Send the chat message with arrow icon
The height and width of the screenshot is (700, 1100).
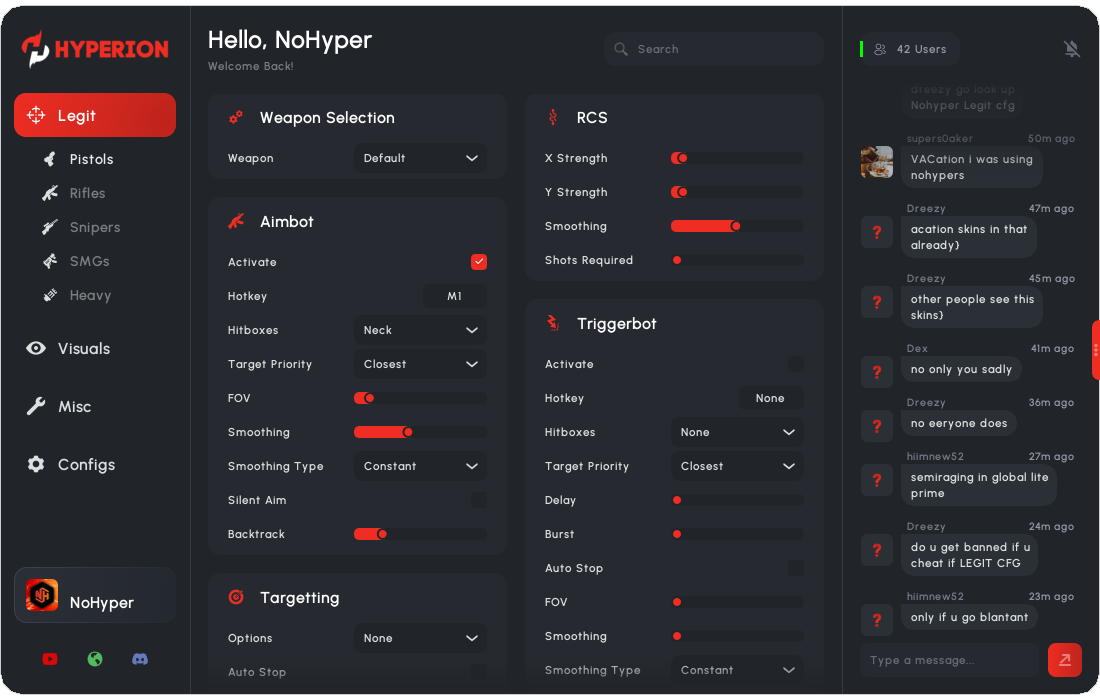click(x=1064, y=660)
